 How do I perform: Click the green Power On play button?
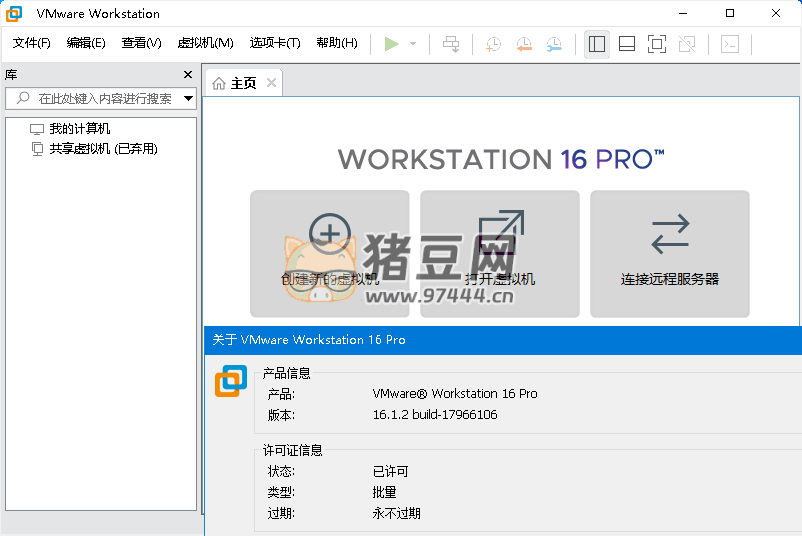coord(391,43)
